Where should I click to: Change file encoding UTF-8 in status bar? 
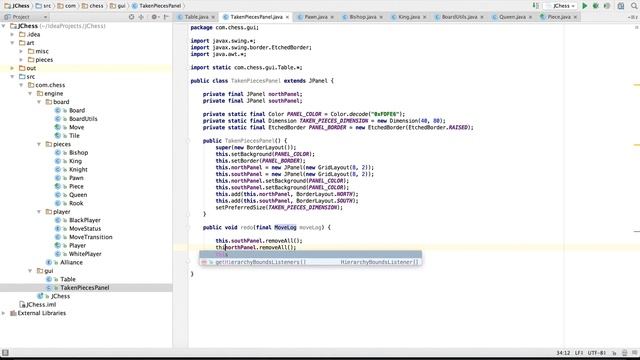click(x=596, y=353)
